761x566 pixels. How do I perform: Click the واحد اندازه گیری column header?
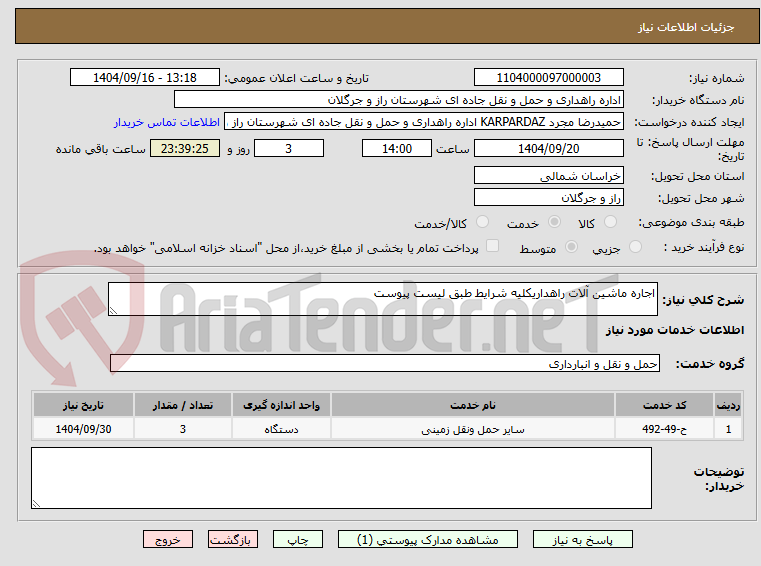[281, 405]
